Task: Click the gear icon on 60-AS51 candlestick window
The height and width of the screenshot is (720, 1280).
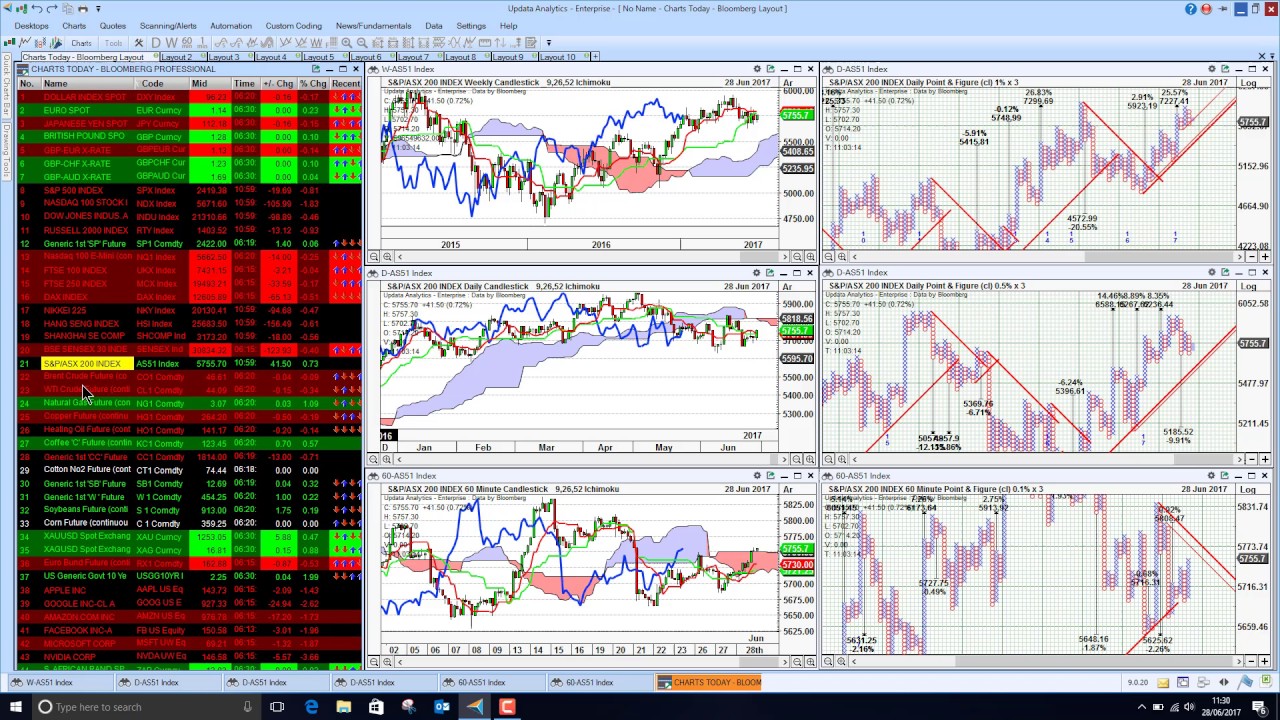Action: tap(757, 475)
